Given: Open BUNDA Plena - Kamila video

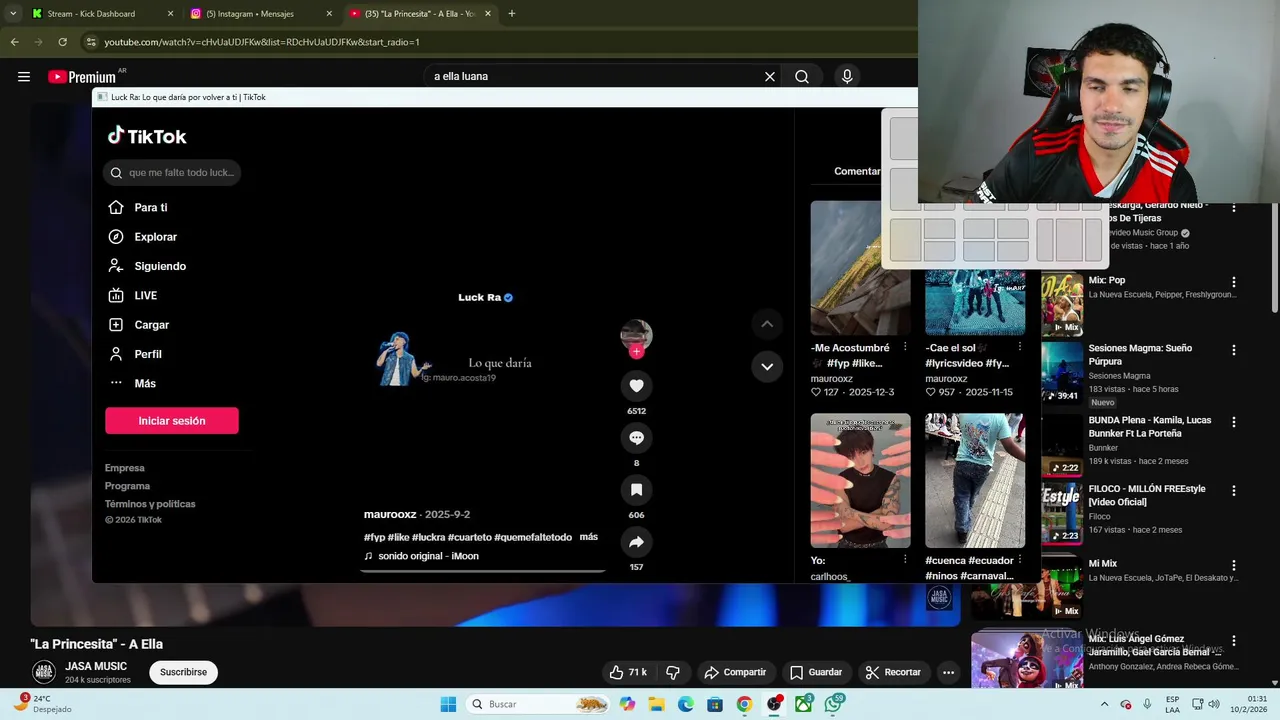Looking at the screenshot, I should [x=1149, y=427].
